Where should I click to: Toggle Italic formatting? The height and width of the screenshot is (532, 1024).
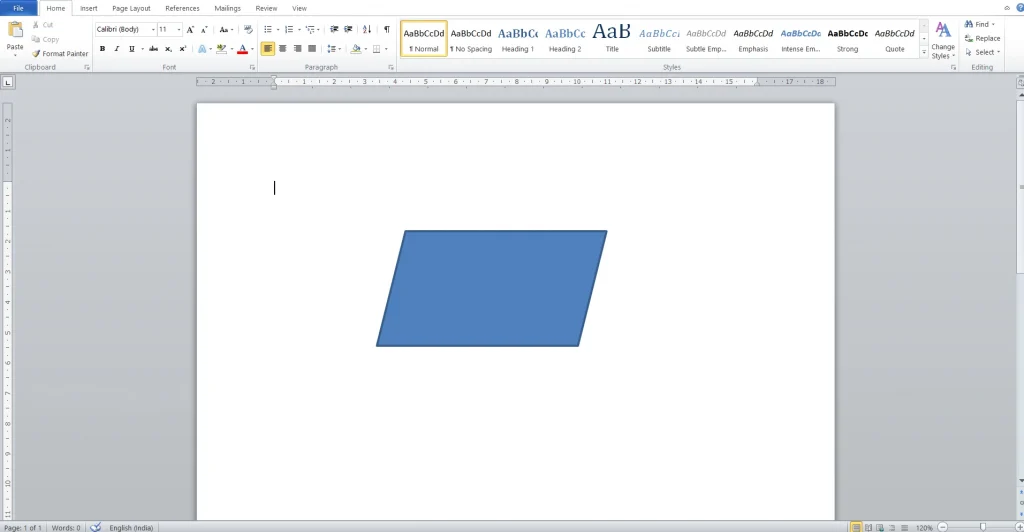pos(116,49)
